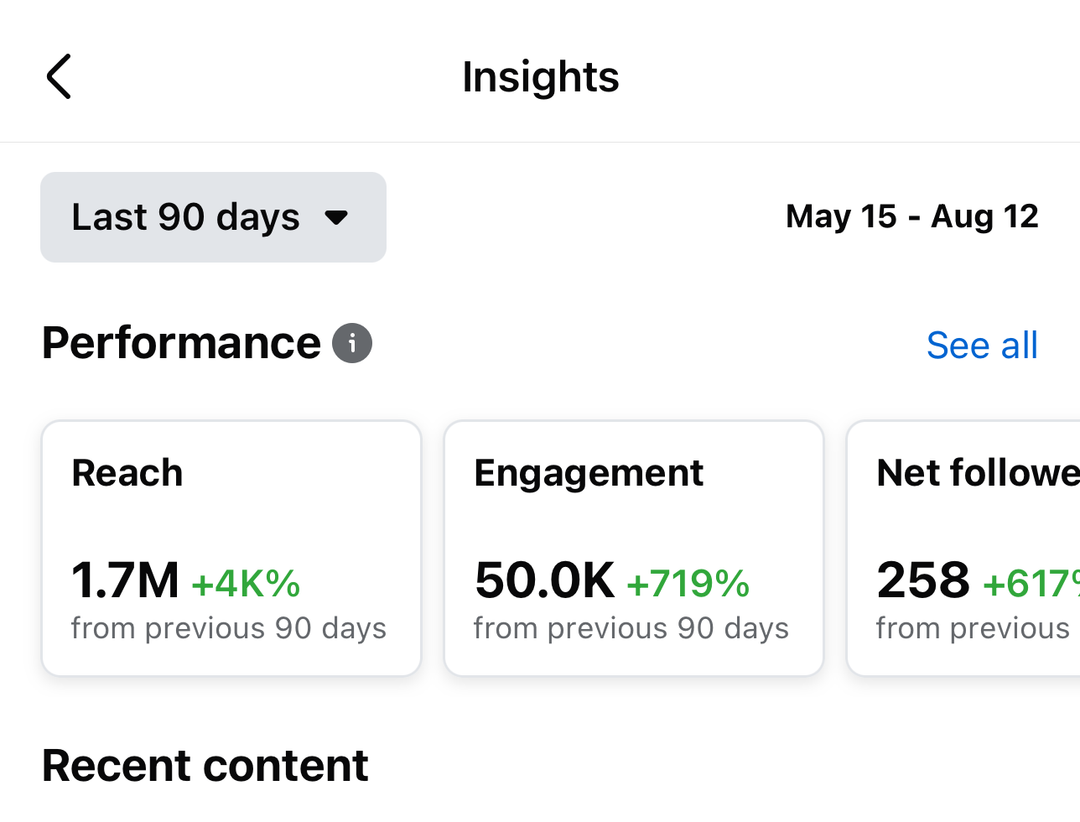Click the +617% followers change indicator
Image resolution: width=1080 pixels, height=822 pixels.
[x=1030, y=584]
